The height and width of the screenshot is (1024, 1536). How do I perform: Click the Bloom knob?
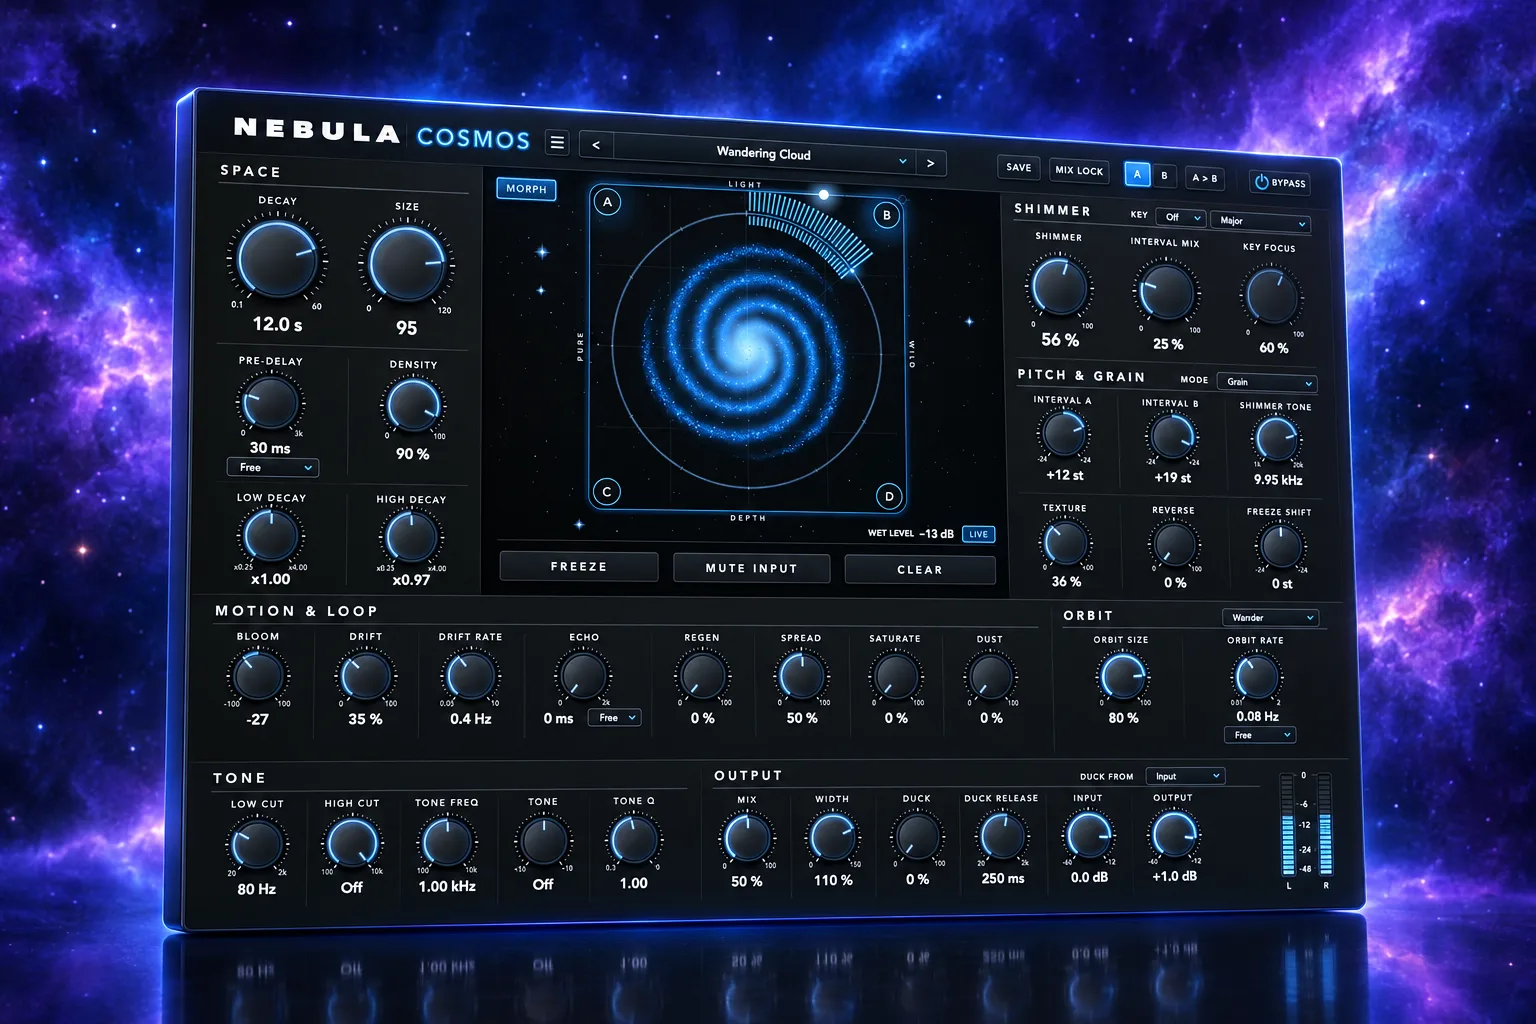coord(258,675)
